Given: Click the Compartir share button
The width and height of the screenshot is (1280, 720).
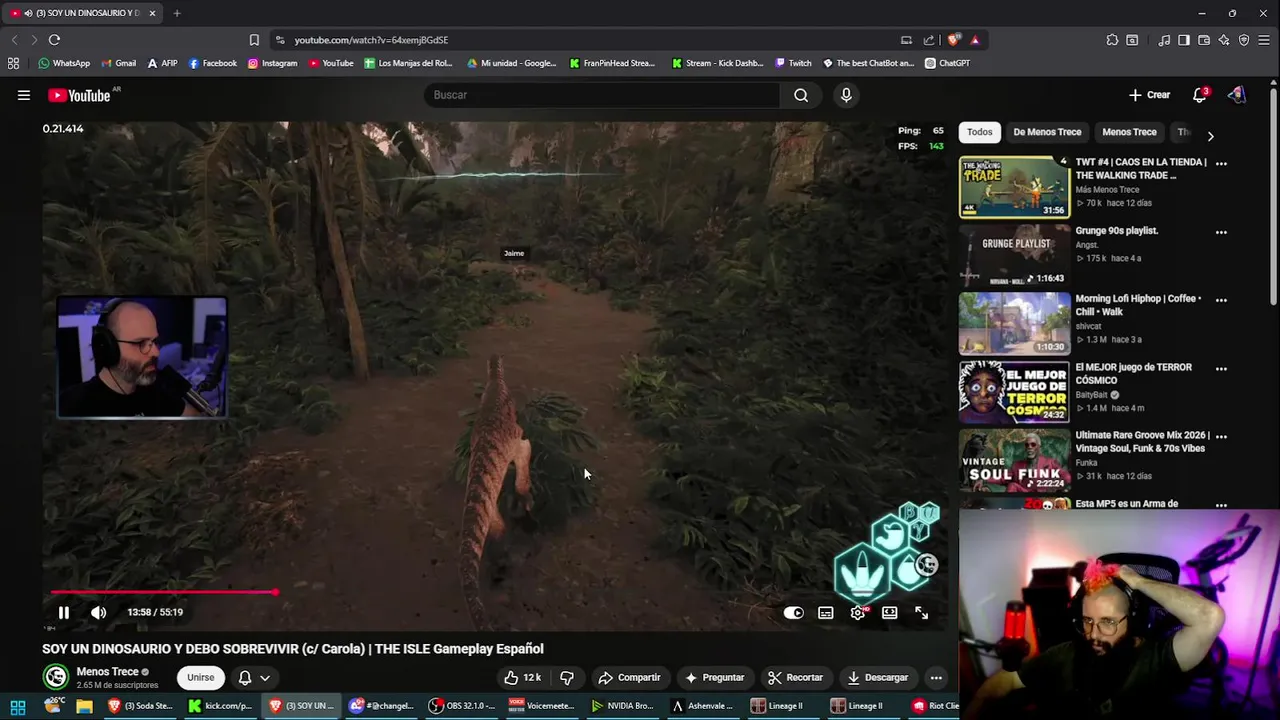Looking at the screenshot, I should tap(629, 677).
